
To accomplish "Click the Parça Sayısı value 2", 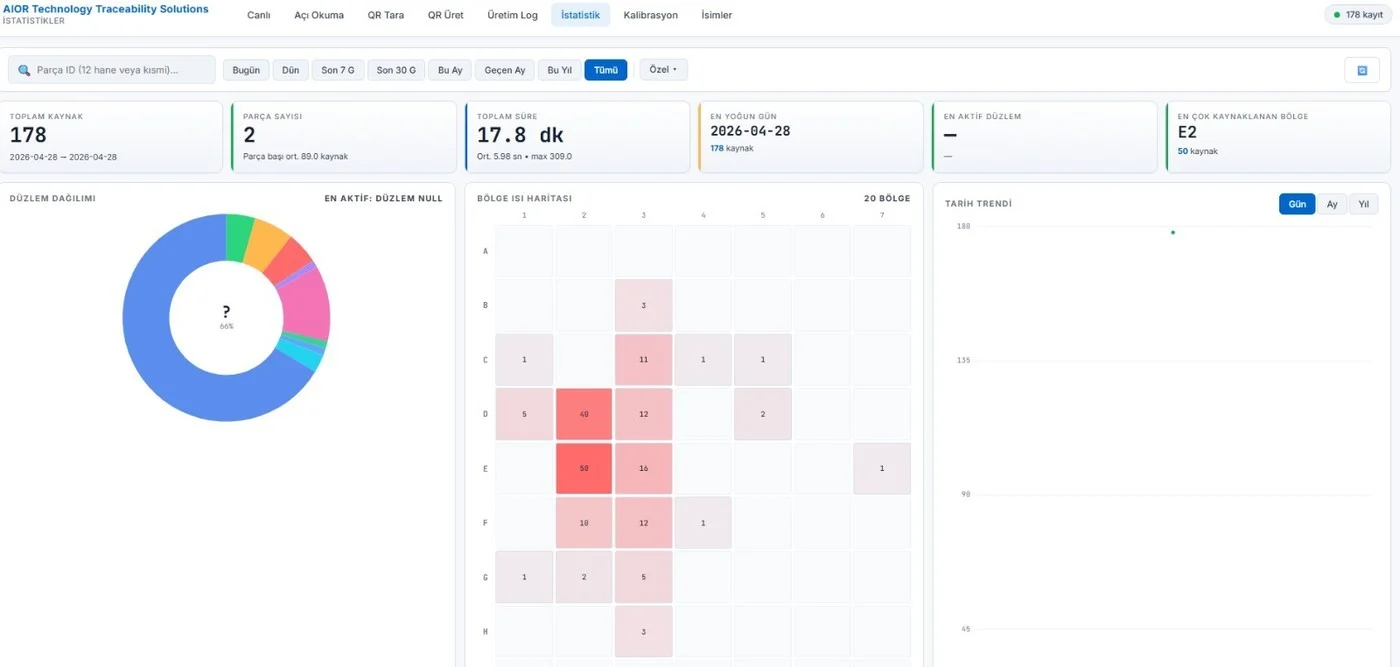I will [249, 135].
